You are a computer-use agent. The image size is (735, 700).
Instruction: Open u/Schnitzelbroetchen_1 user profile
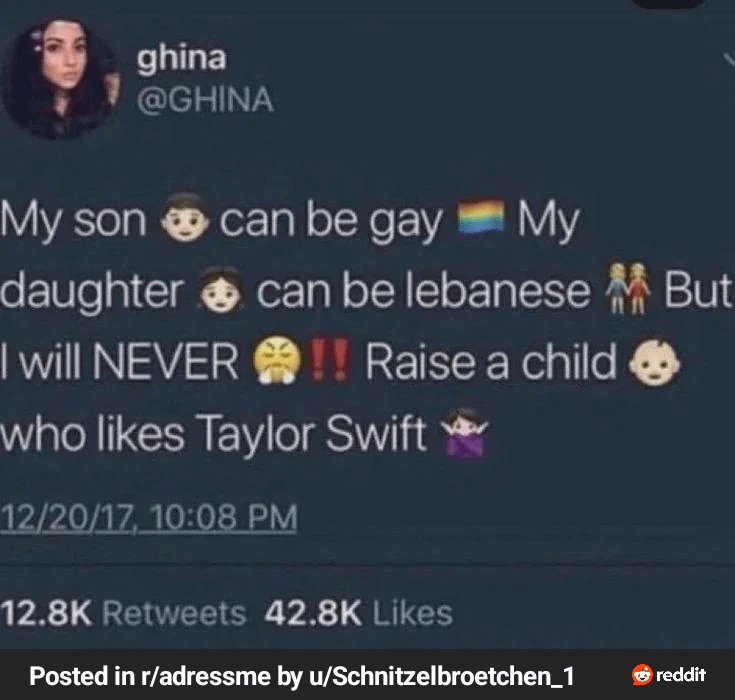(x=441, y=676)
